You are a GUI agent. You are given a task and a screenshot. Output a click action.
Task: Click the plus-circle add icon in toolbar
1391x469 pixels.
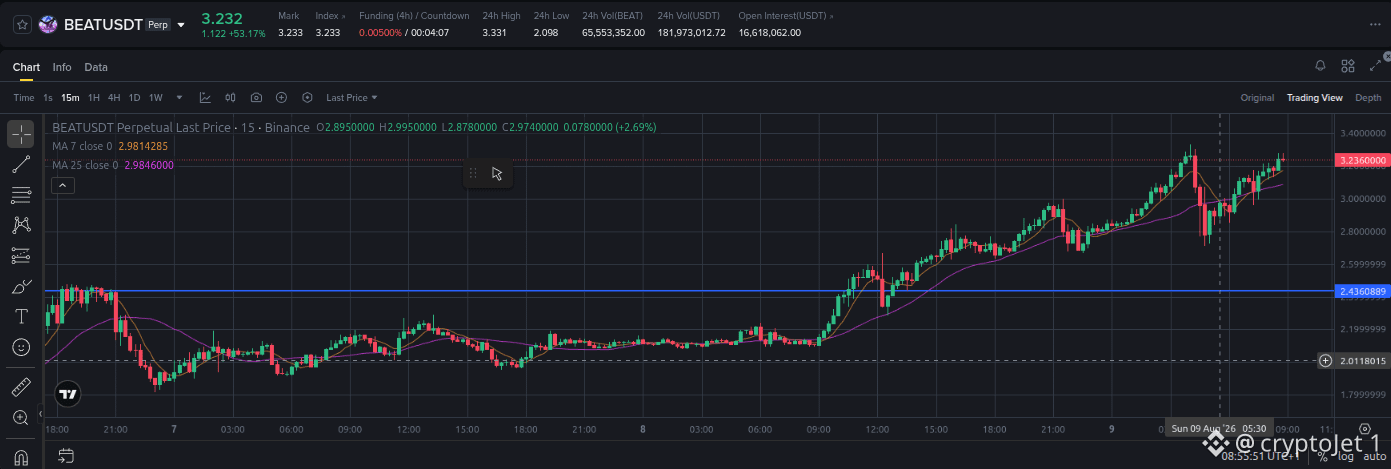coord(282,97)
